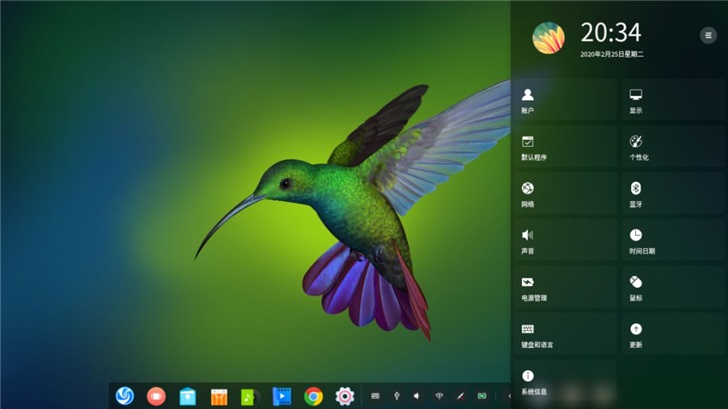
Task: Open the 时间日期 time and date tile
Action: (673, 240)
